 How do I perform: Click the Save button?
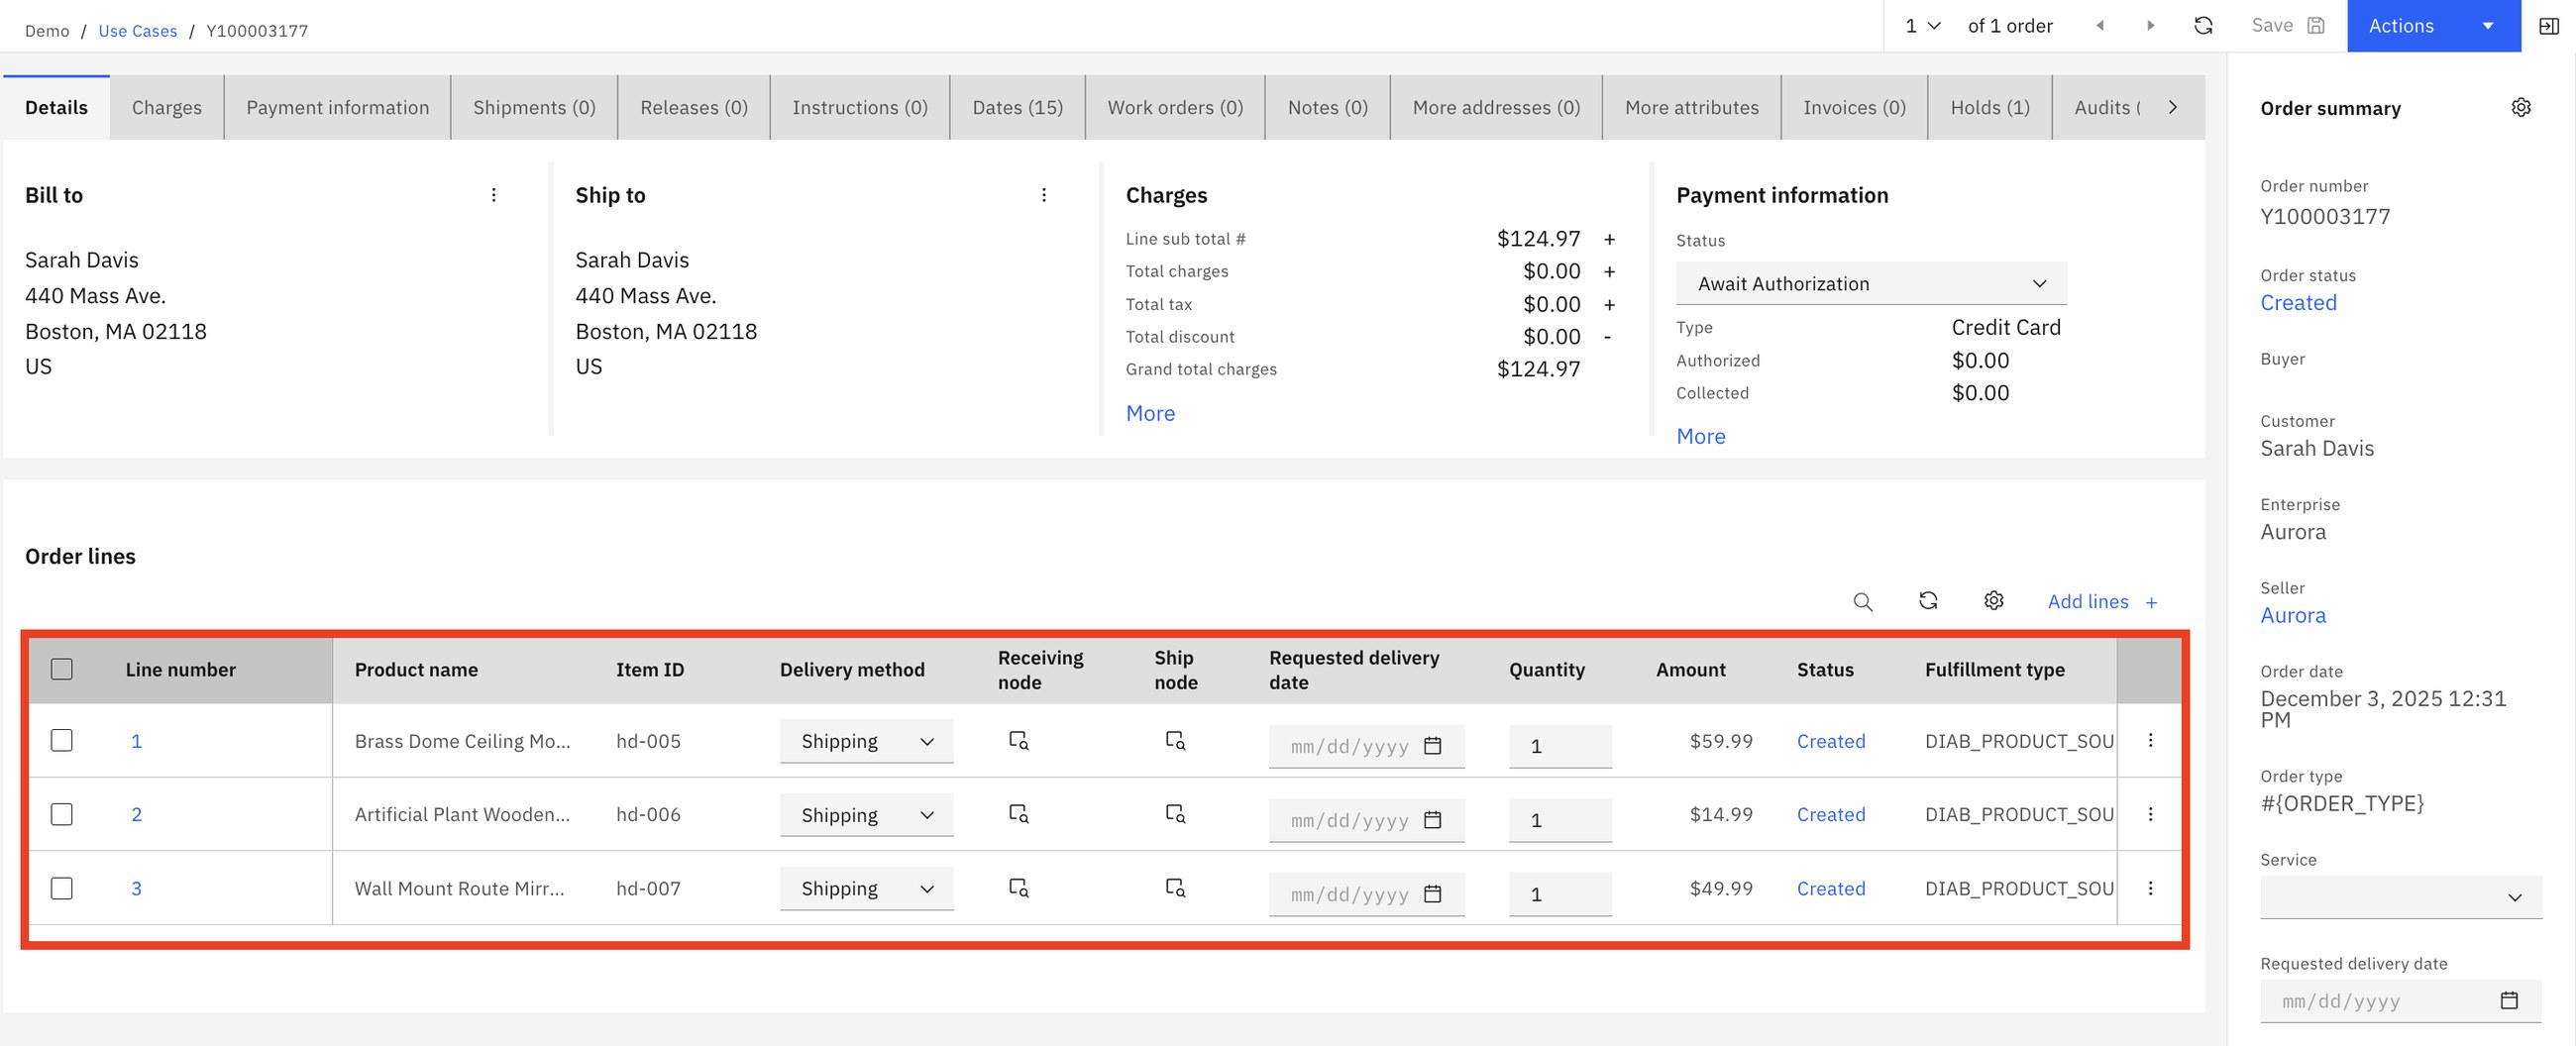[2287, 26]
